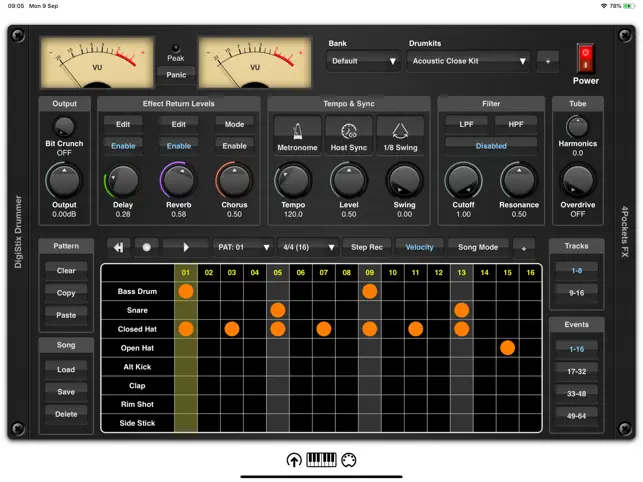Click the Overdrive knob
The width and height of the screenshot is (643, 482).
pyautogui.click(x=577, y=180)
